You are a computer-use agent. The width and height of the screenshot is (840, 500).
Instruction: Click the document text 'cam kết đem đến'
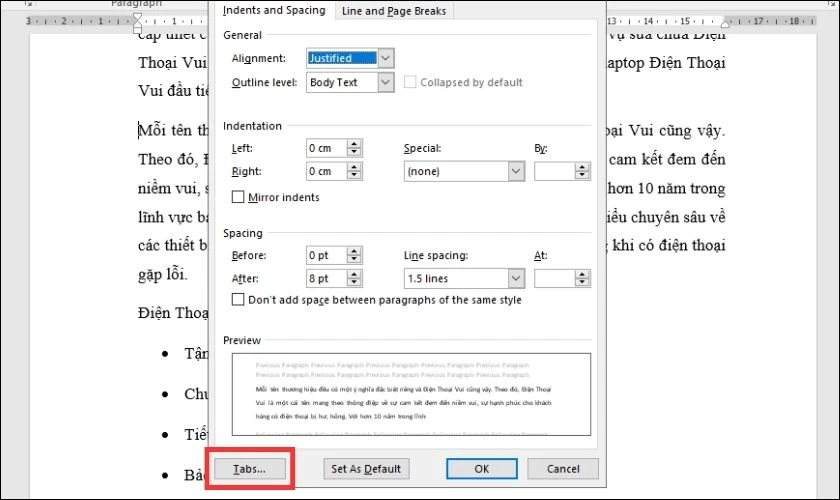point(668,159)
